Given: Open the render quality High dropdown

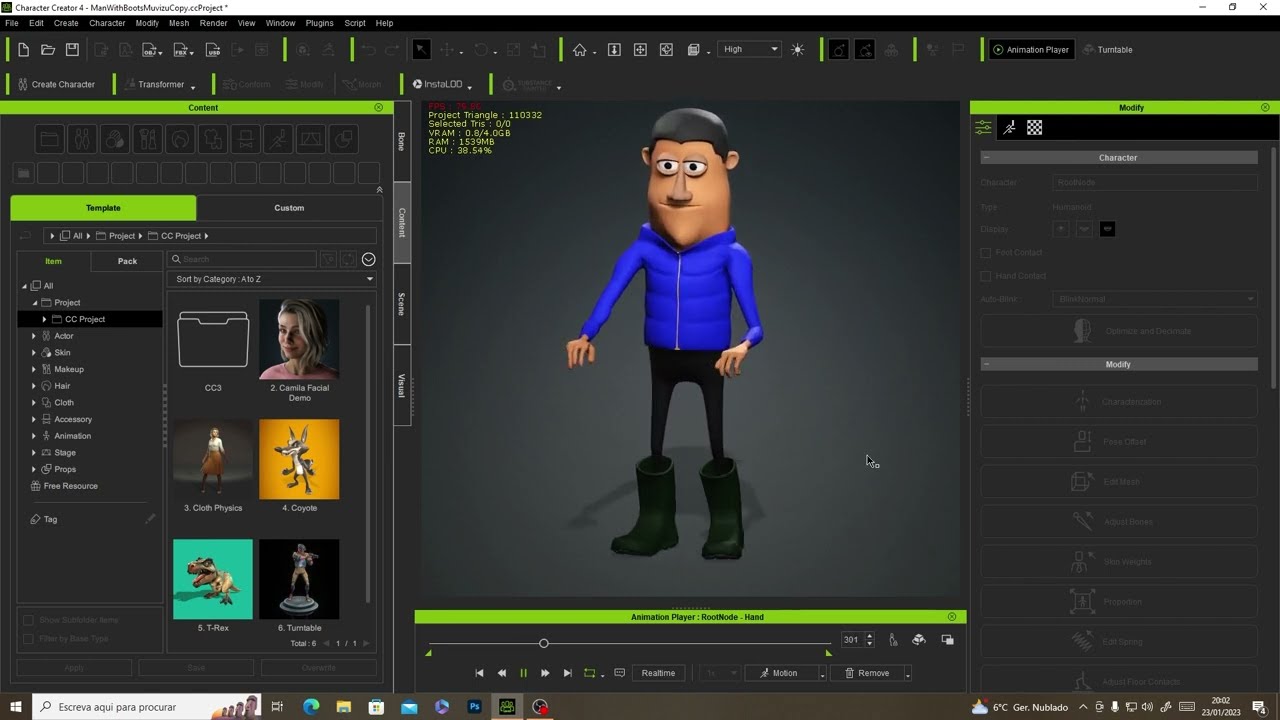Looking at the screenshot, I should click(748, 50).
